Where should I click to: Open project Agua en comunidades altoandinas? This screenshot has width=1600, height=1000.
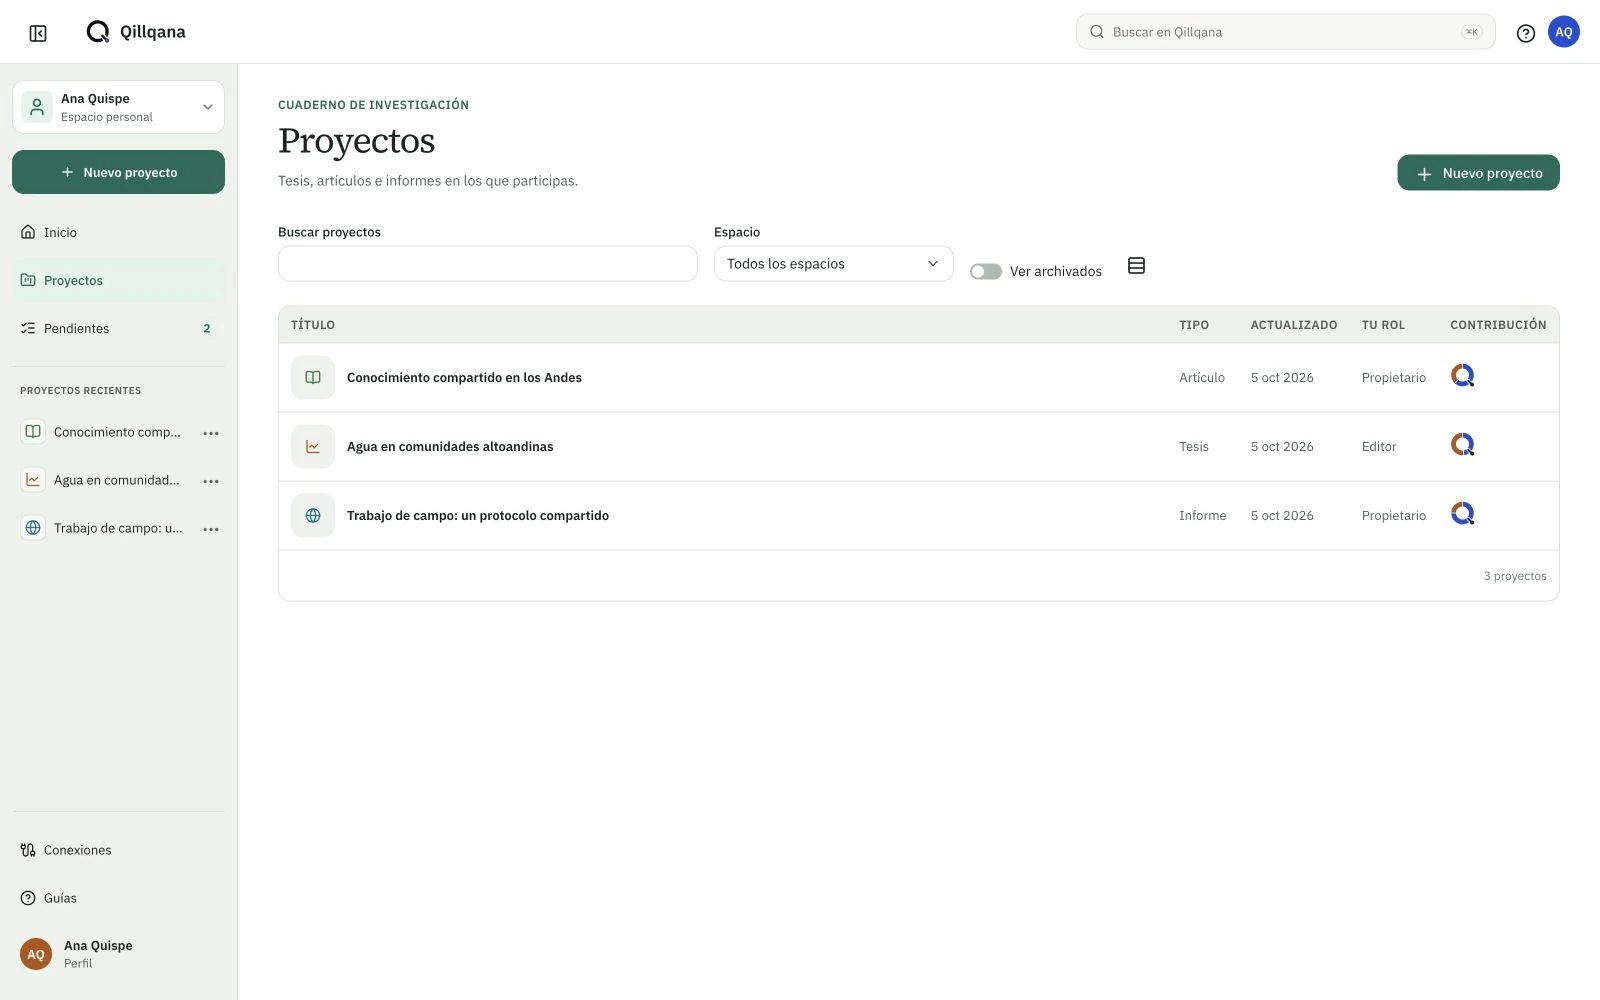point(450,447)
